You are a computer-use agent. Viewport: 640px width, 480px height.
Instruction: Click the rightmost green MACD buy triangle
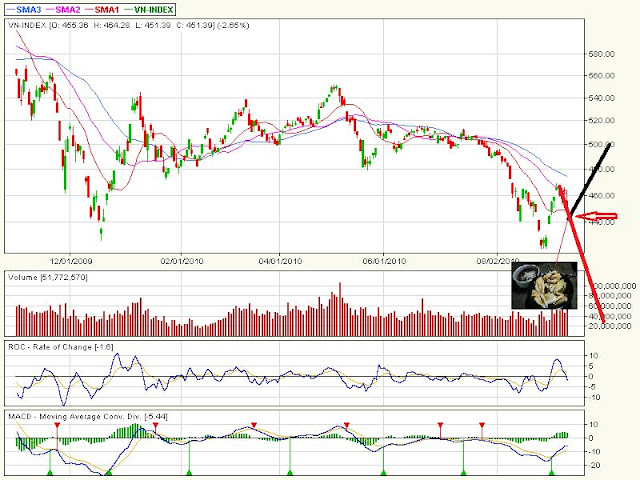click(x=552, y=470)
